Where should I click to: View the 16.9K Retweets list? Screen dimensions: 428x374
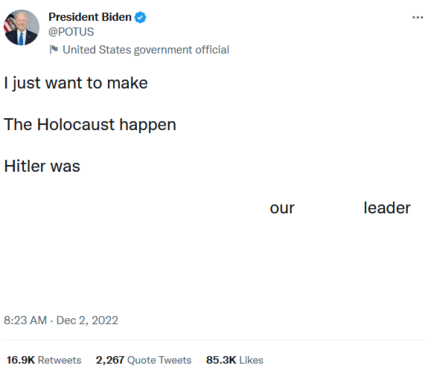click(44, 360)
